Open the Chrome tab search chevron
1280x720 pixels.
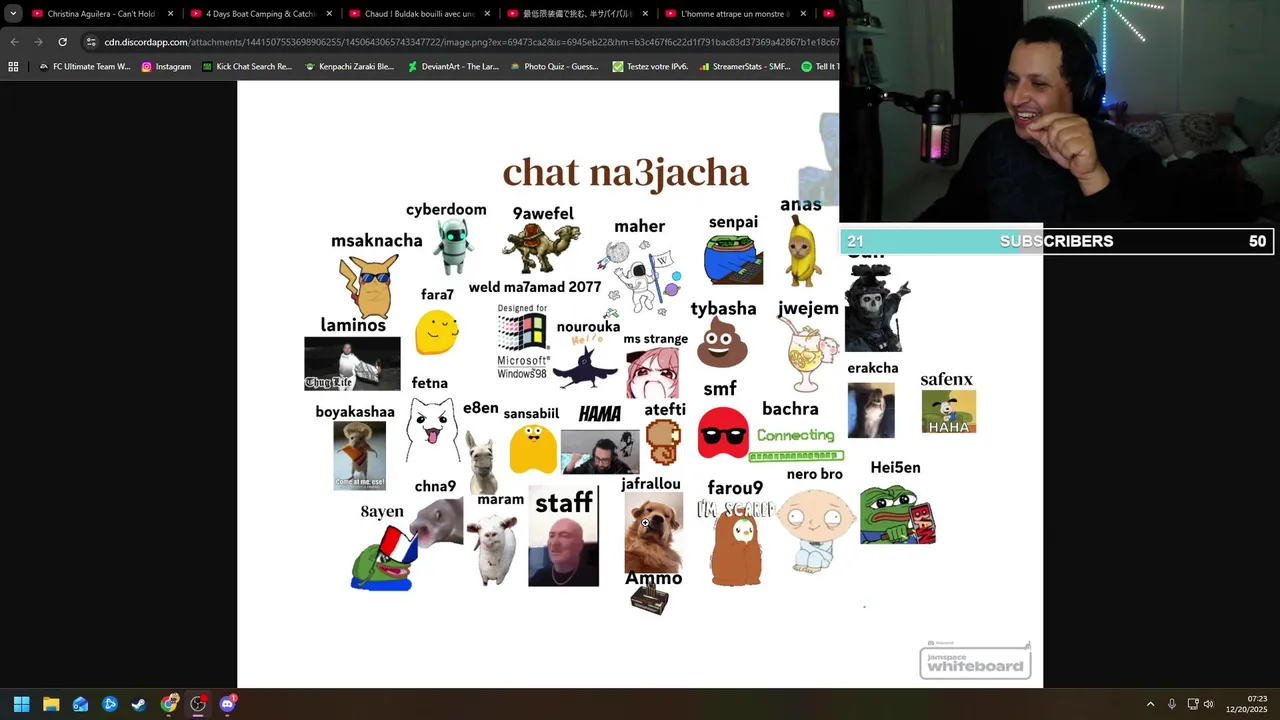pos(13,14)
